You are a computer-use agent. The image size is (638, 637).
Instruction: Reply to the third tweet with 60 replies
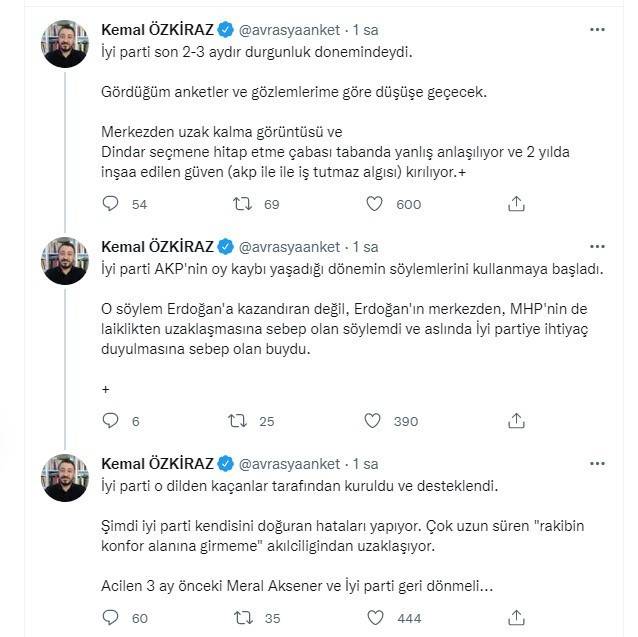point(111,618)
